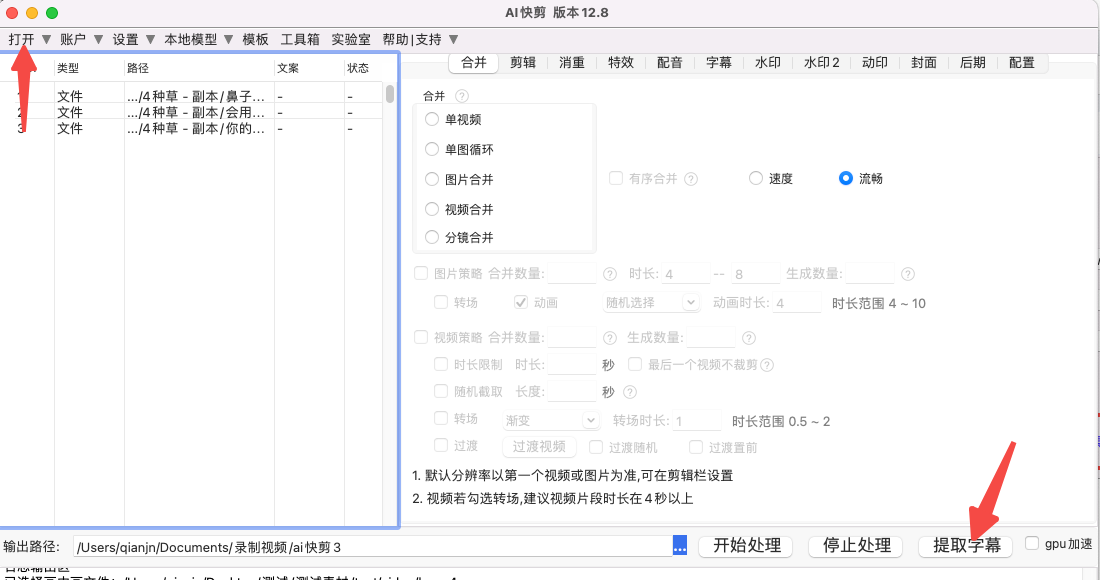1100x580 pixels.
Task: Click help icon after 图片策略 生成数量
Action: pyautogui.click(x=908, y=274)
